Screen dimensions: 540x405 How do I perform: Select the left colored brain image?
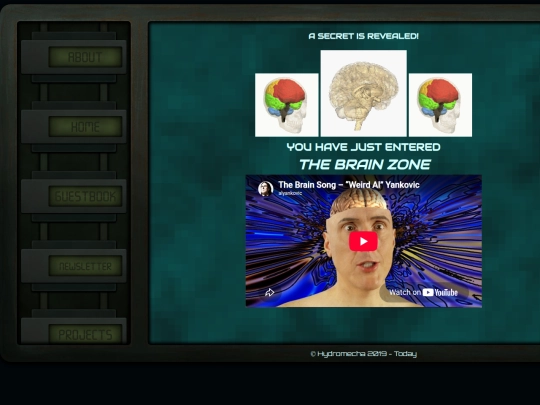click(x=287, y=105)
